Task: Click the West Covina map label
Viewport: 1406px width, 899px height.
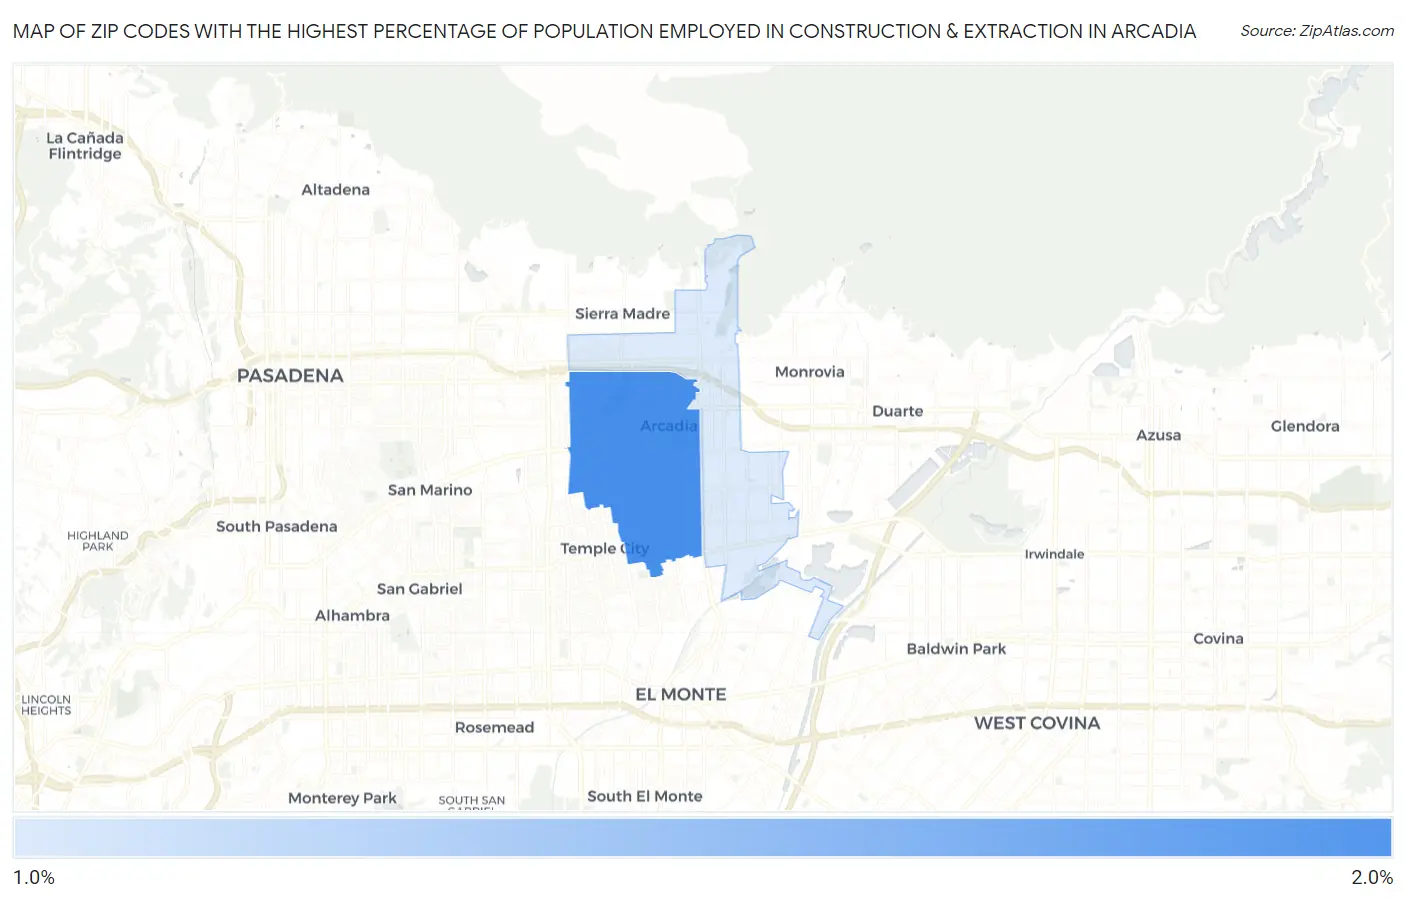Action: point(1037,723)
